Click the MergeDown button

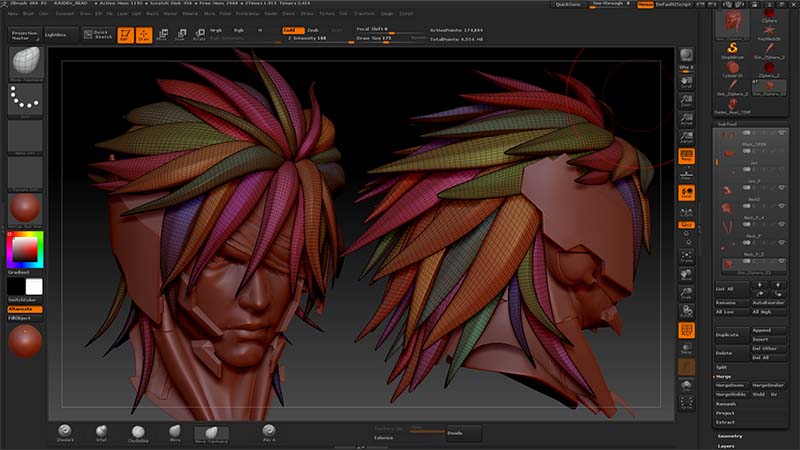pos(730,385)
